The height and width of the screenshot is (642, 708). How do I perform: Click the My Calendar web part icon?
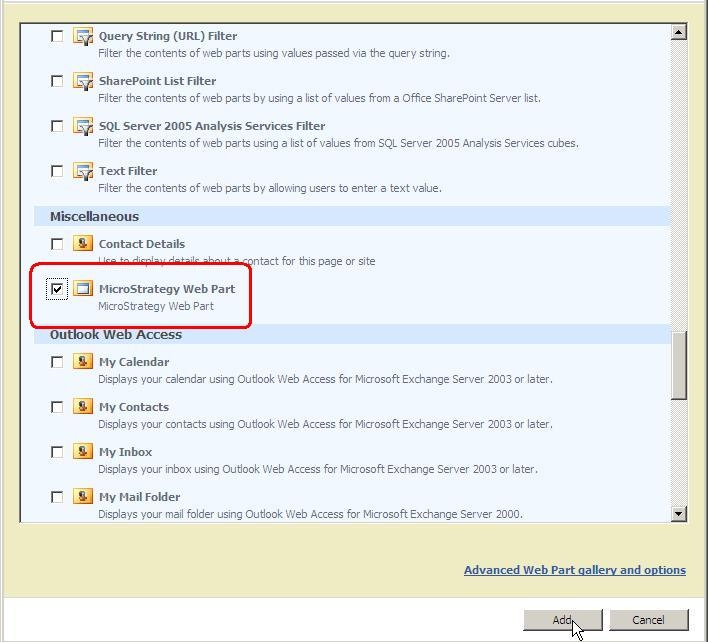[83, 362]
